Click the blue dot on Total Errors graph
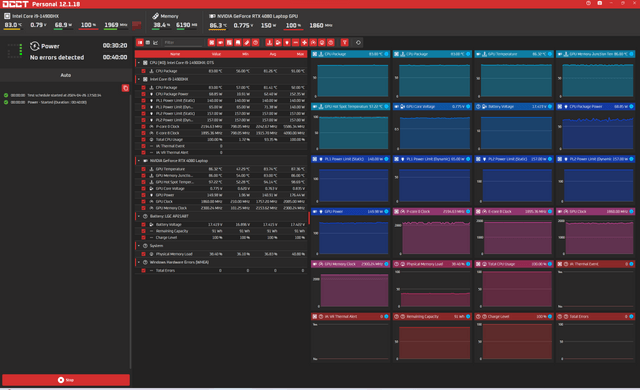 point(631,317)
